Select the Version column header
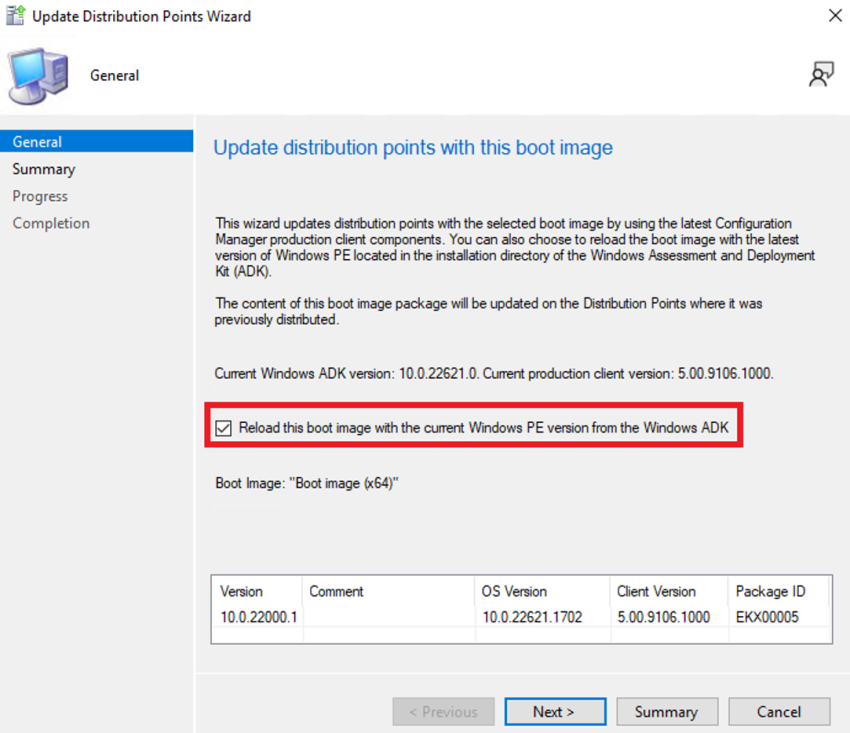The height and width of the screenshot is (733, 850). click(x=240, y=591)
